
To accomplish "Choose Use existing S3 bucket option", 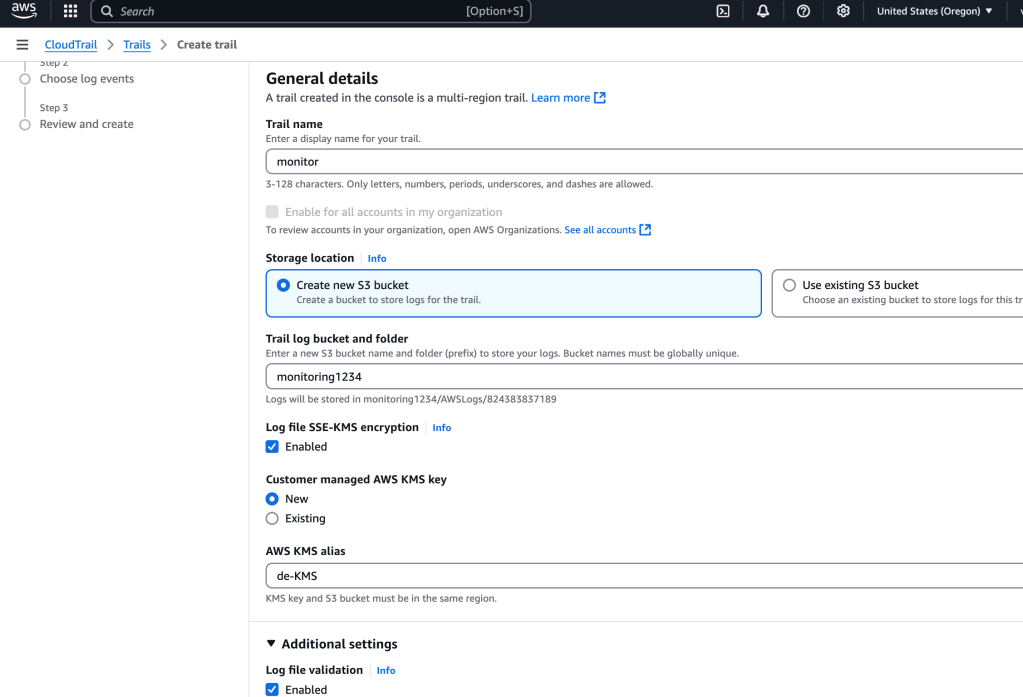I will click(x=790, y=285).
